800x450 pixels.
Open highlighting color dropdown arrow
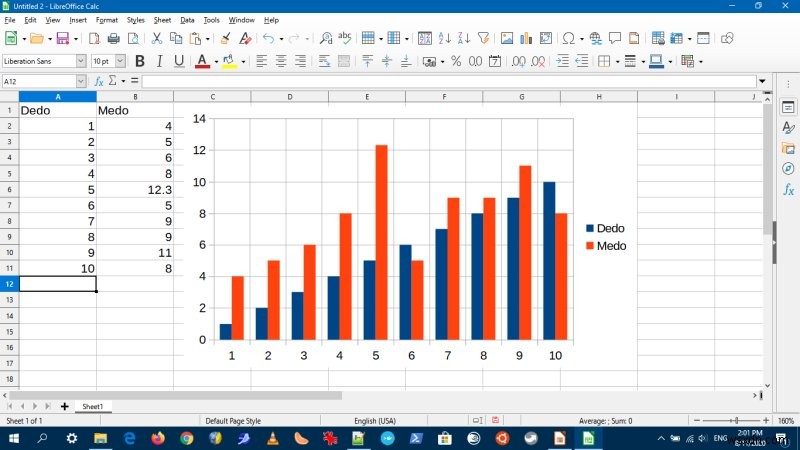click(243, 62)
